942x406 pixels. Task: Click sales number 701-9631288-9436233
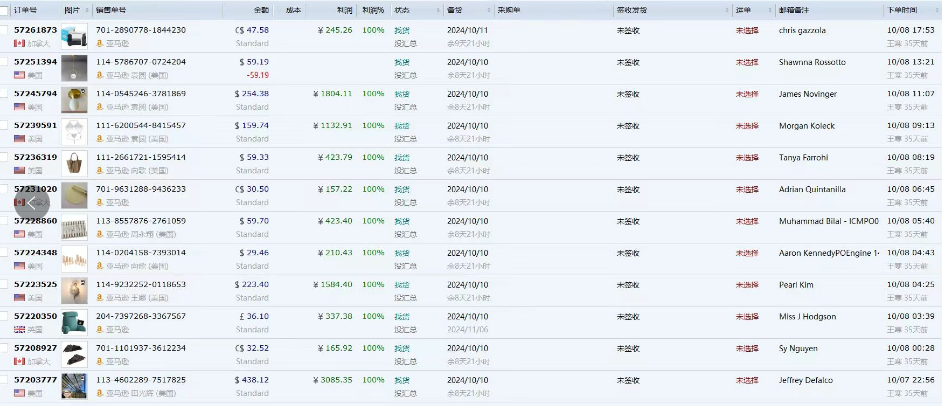[141, 189]
